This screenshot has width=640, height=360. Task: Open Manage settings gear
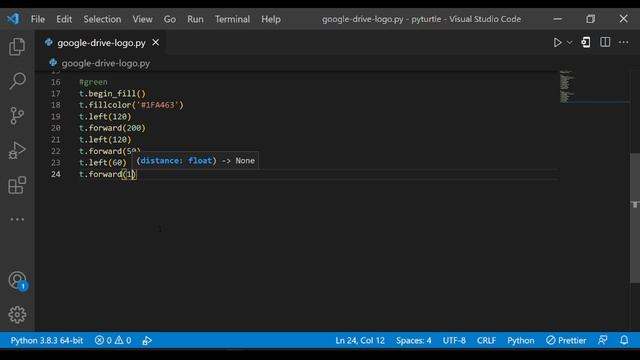(x=17, y=315)
